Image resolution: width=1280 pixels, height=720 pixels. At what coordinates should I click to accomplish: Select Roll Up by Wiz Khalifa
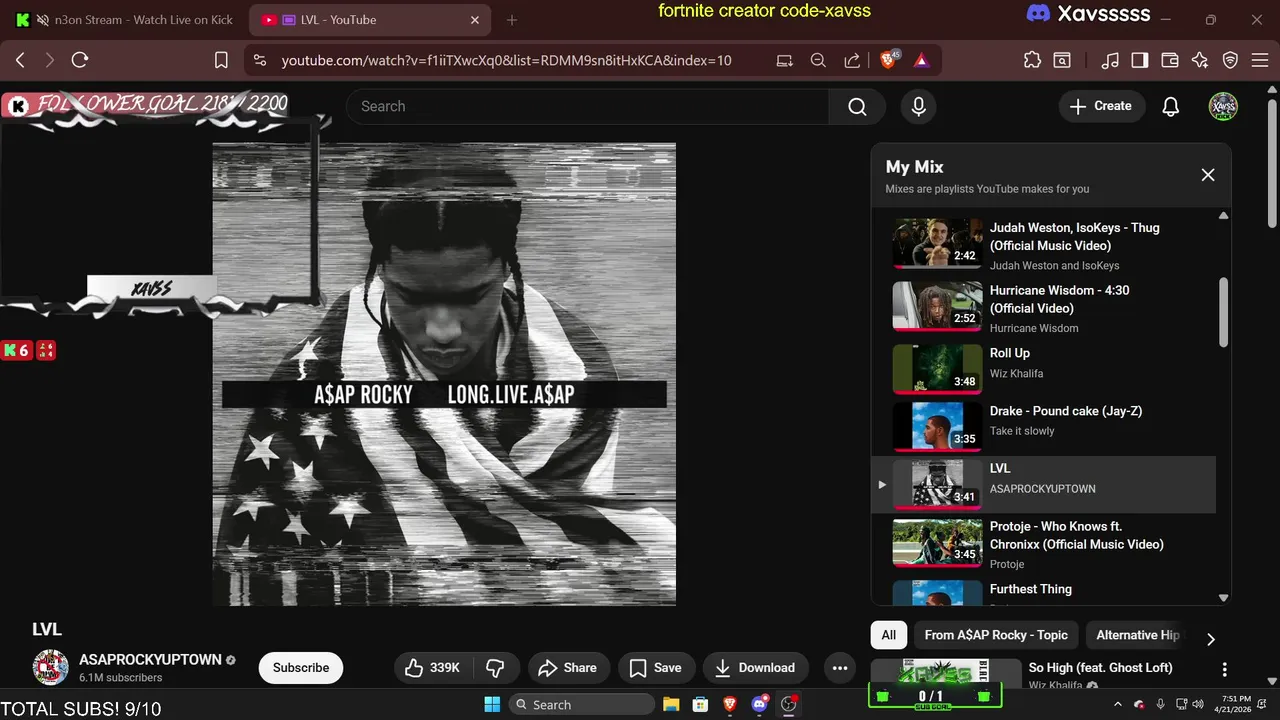(x=1043, y=369)
